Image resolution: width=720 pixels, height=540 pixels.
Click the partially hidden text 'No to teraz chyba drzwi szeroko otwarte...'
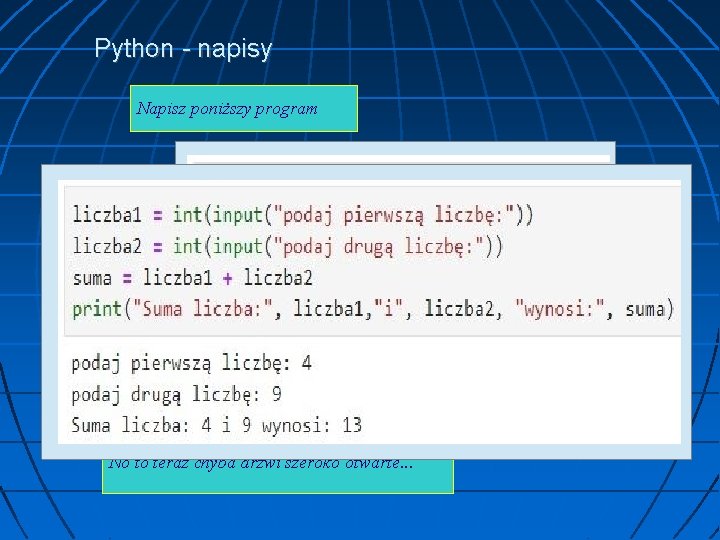pos(260,463)
